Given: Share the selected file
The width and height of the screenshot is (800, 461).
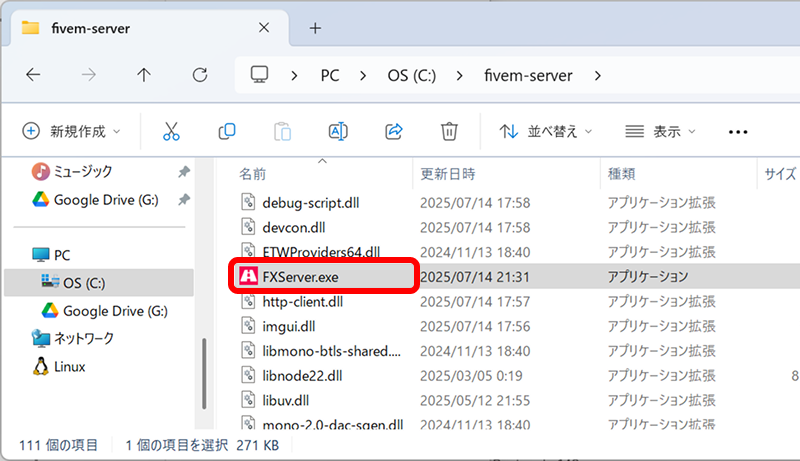Looking at the screenshot, I should click(x=393, y=132).
